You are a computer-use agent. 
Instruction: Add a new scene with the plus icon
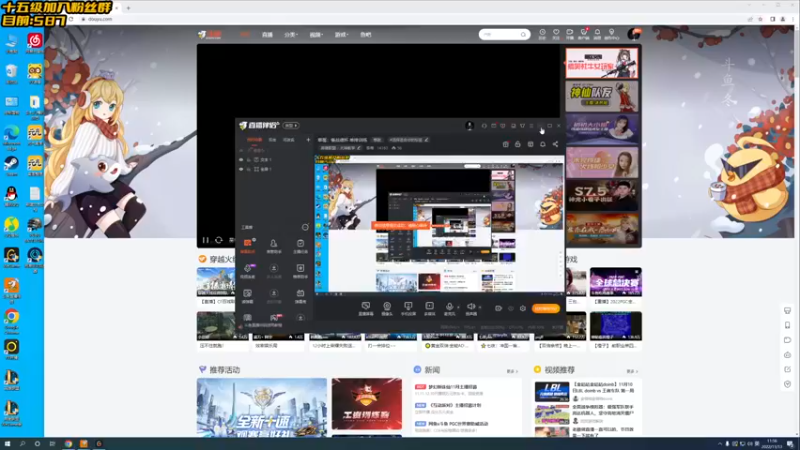pos(308,139)
